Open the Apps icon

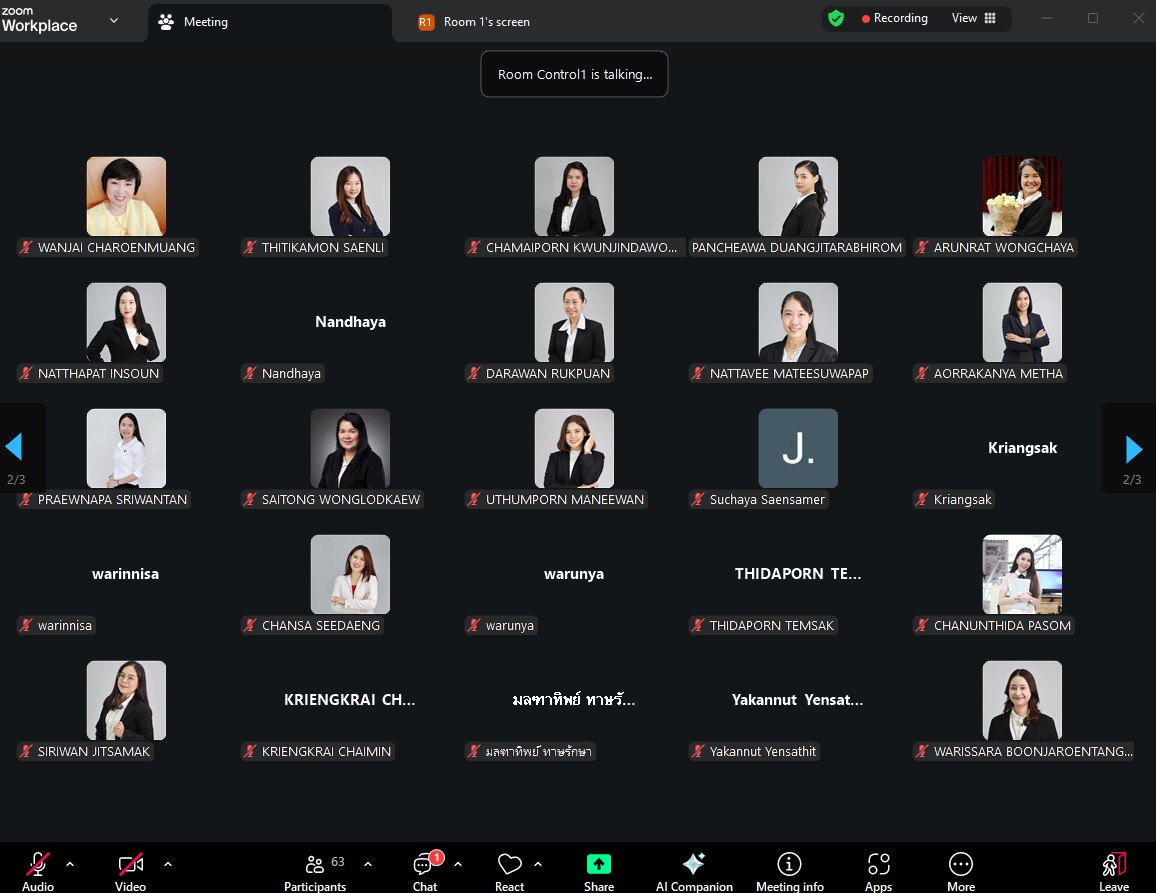tap(879, 864)
